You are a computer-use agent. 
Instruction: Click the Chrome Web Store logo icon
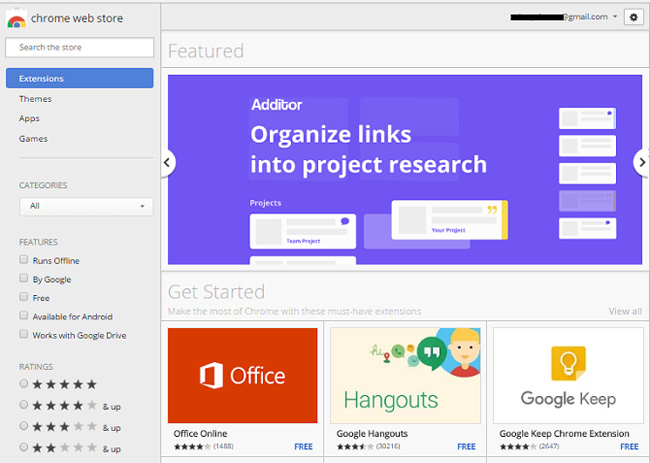coord(16,18)
